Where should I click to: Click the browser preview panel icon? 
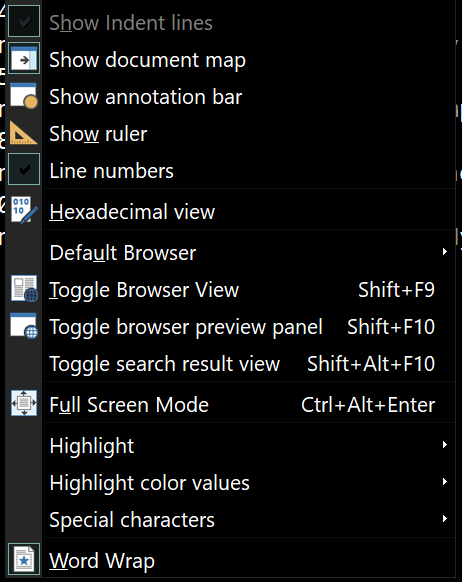pyautogui.click(x=24, y=326)
